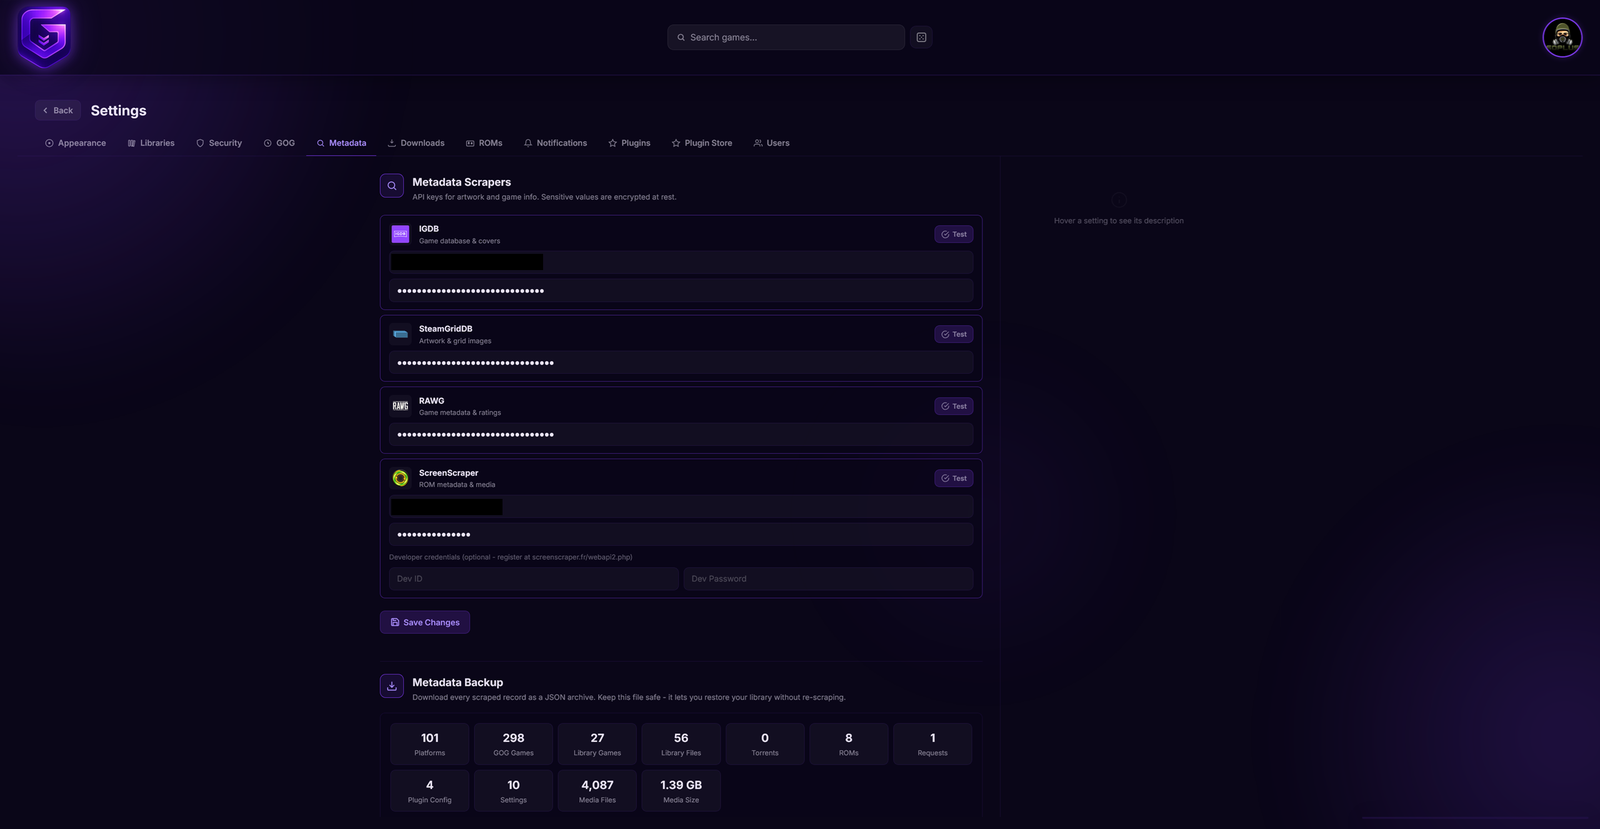Open the Security tab

pos(219,143)
